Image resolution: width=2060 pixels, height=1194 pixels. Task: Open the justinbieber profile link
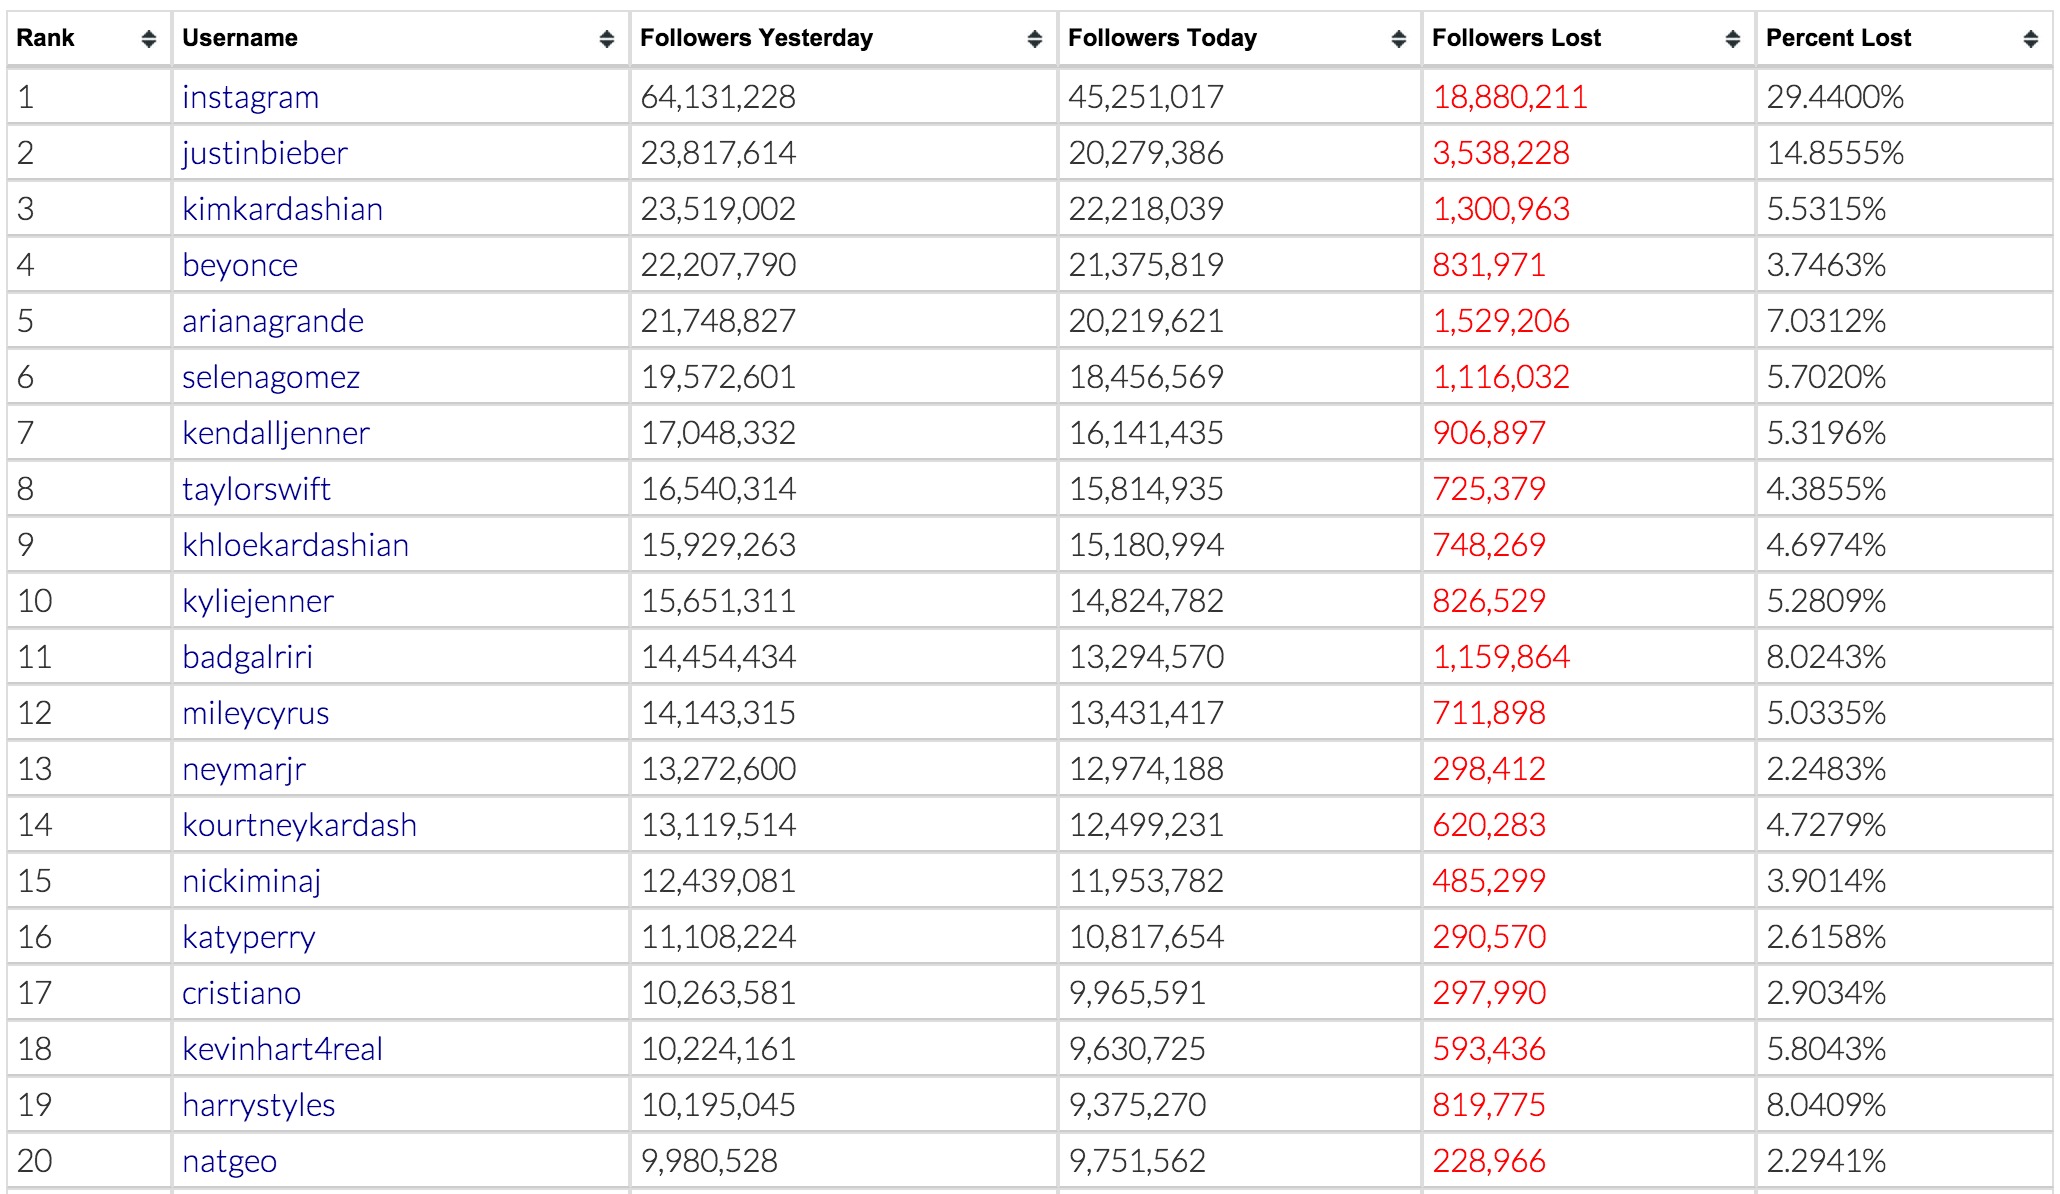coord(264,153)
